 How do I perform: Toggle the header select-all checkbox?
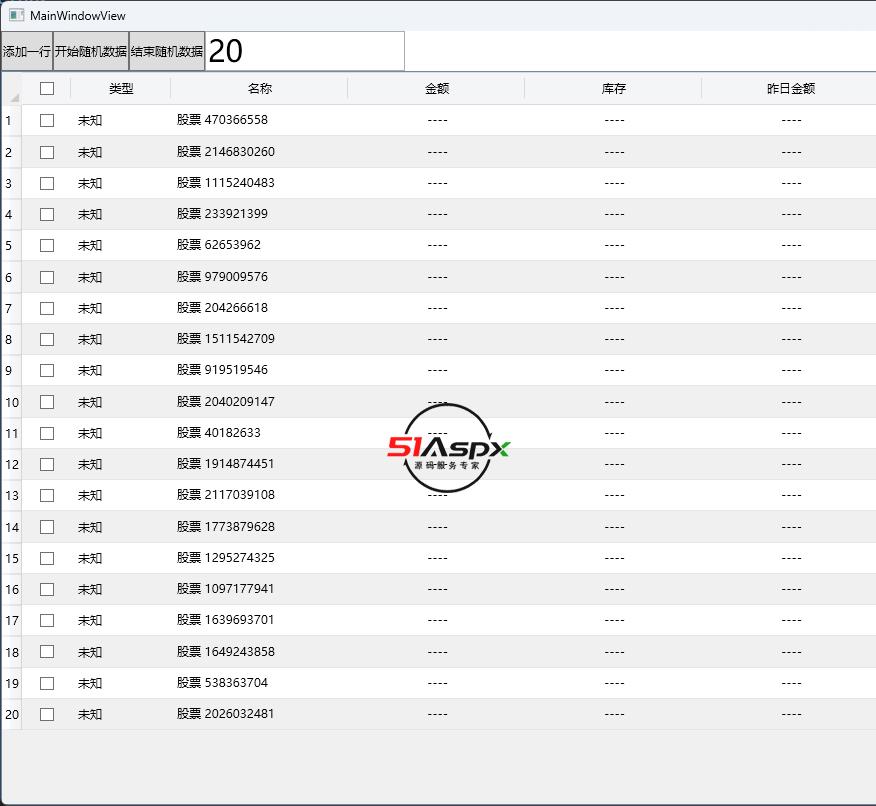(x=47, y=88)
